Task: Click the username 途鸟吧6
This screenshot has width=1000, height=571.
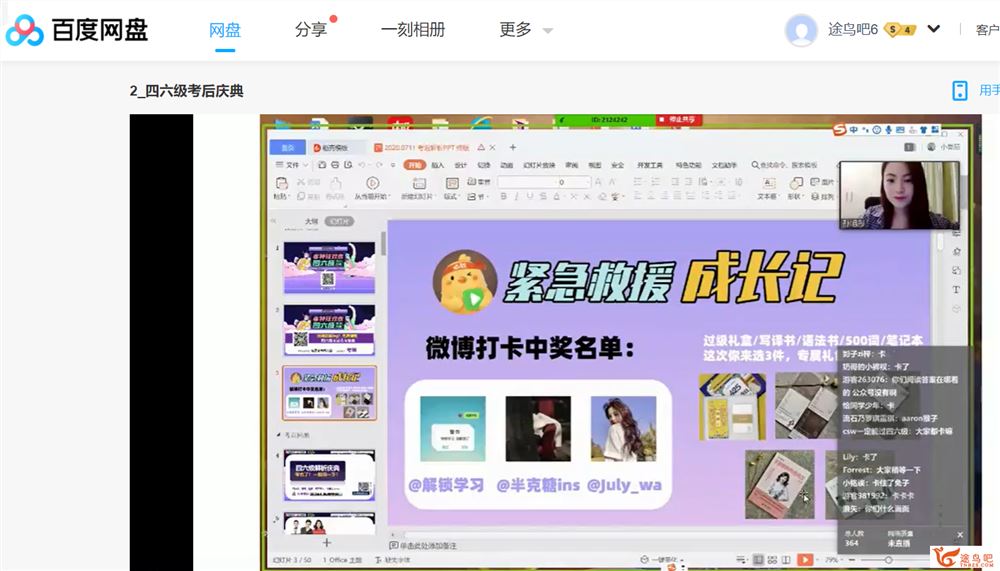Action: (x=853, y=29)
